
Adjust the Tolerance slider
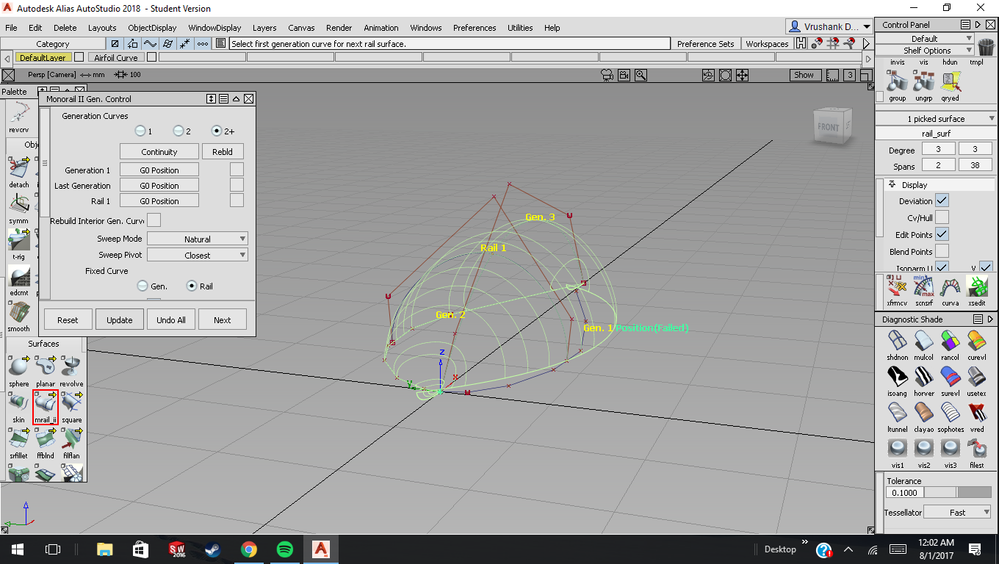tap(958, 493)
